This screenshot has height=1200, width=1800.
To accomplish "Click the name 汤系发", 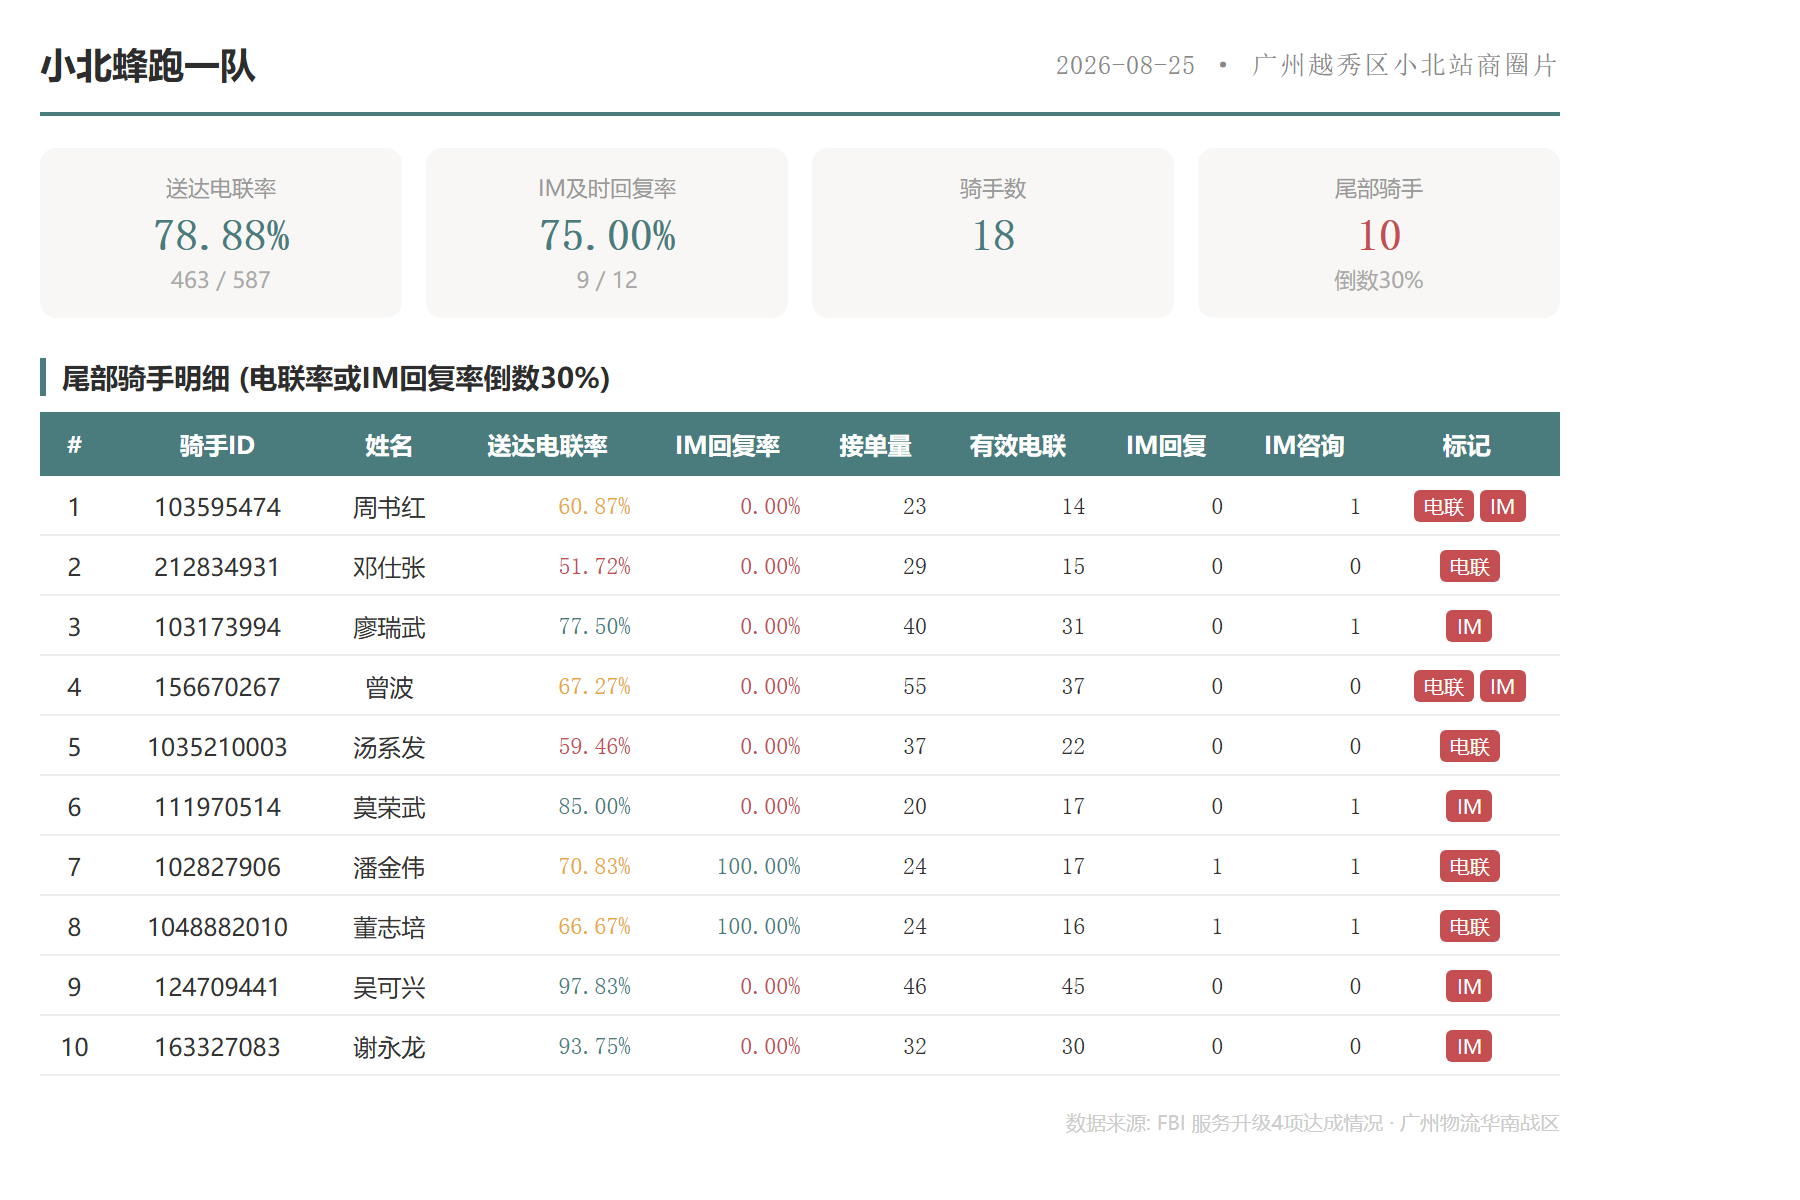I will (x=389, y=747).
